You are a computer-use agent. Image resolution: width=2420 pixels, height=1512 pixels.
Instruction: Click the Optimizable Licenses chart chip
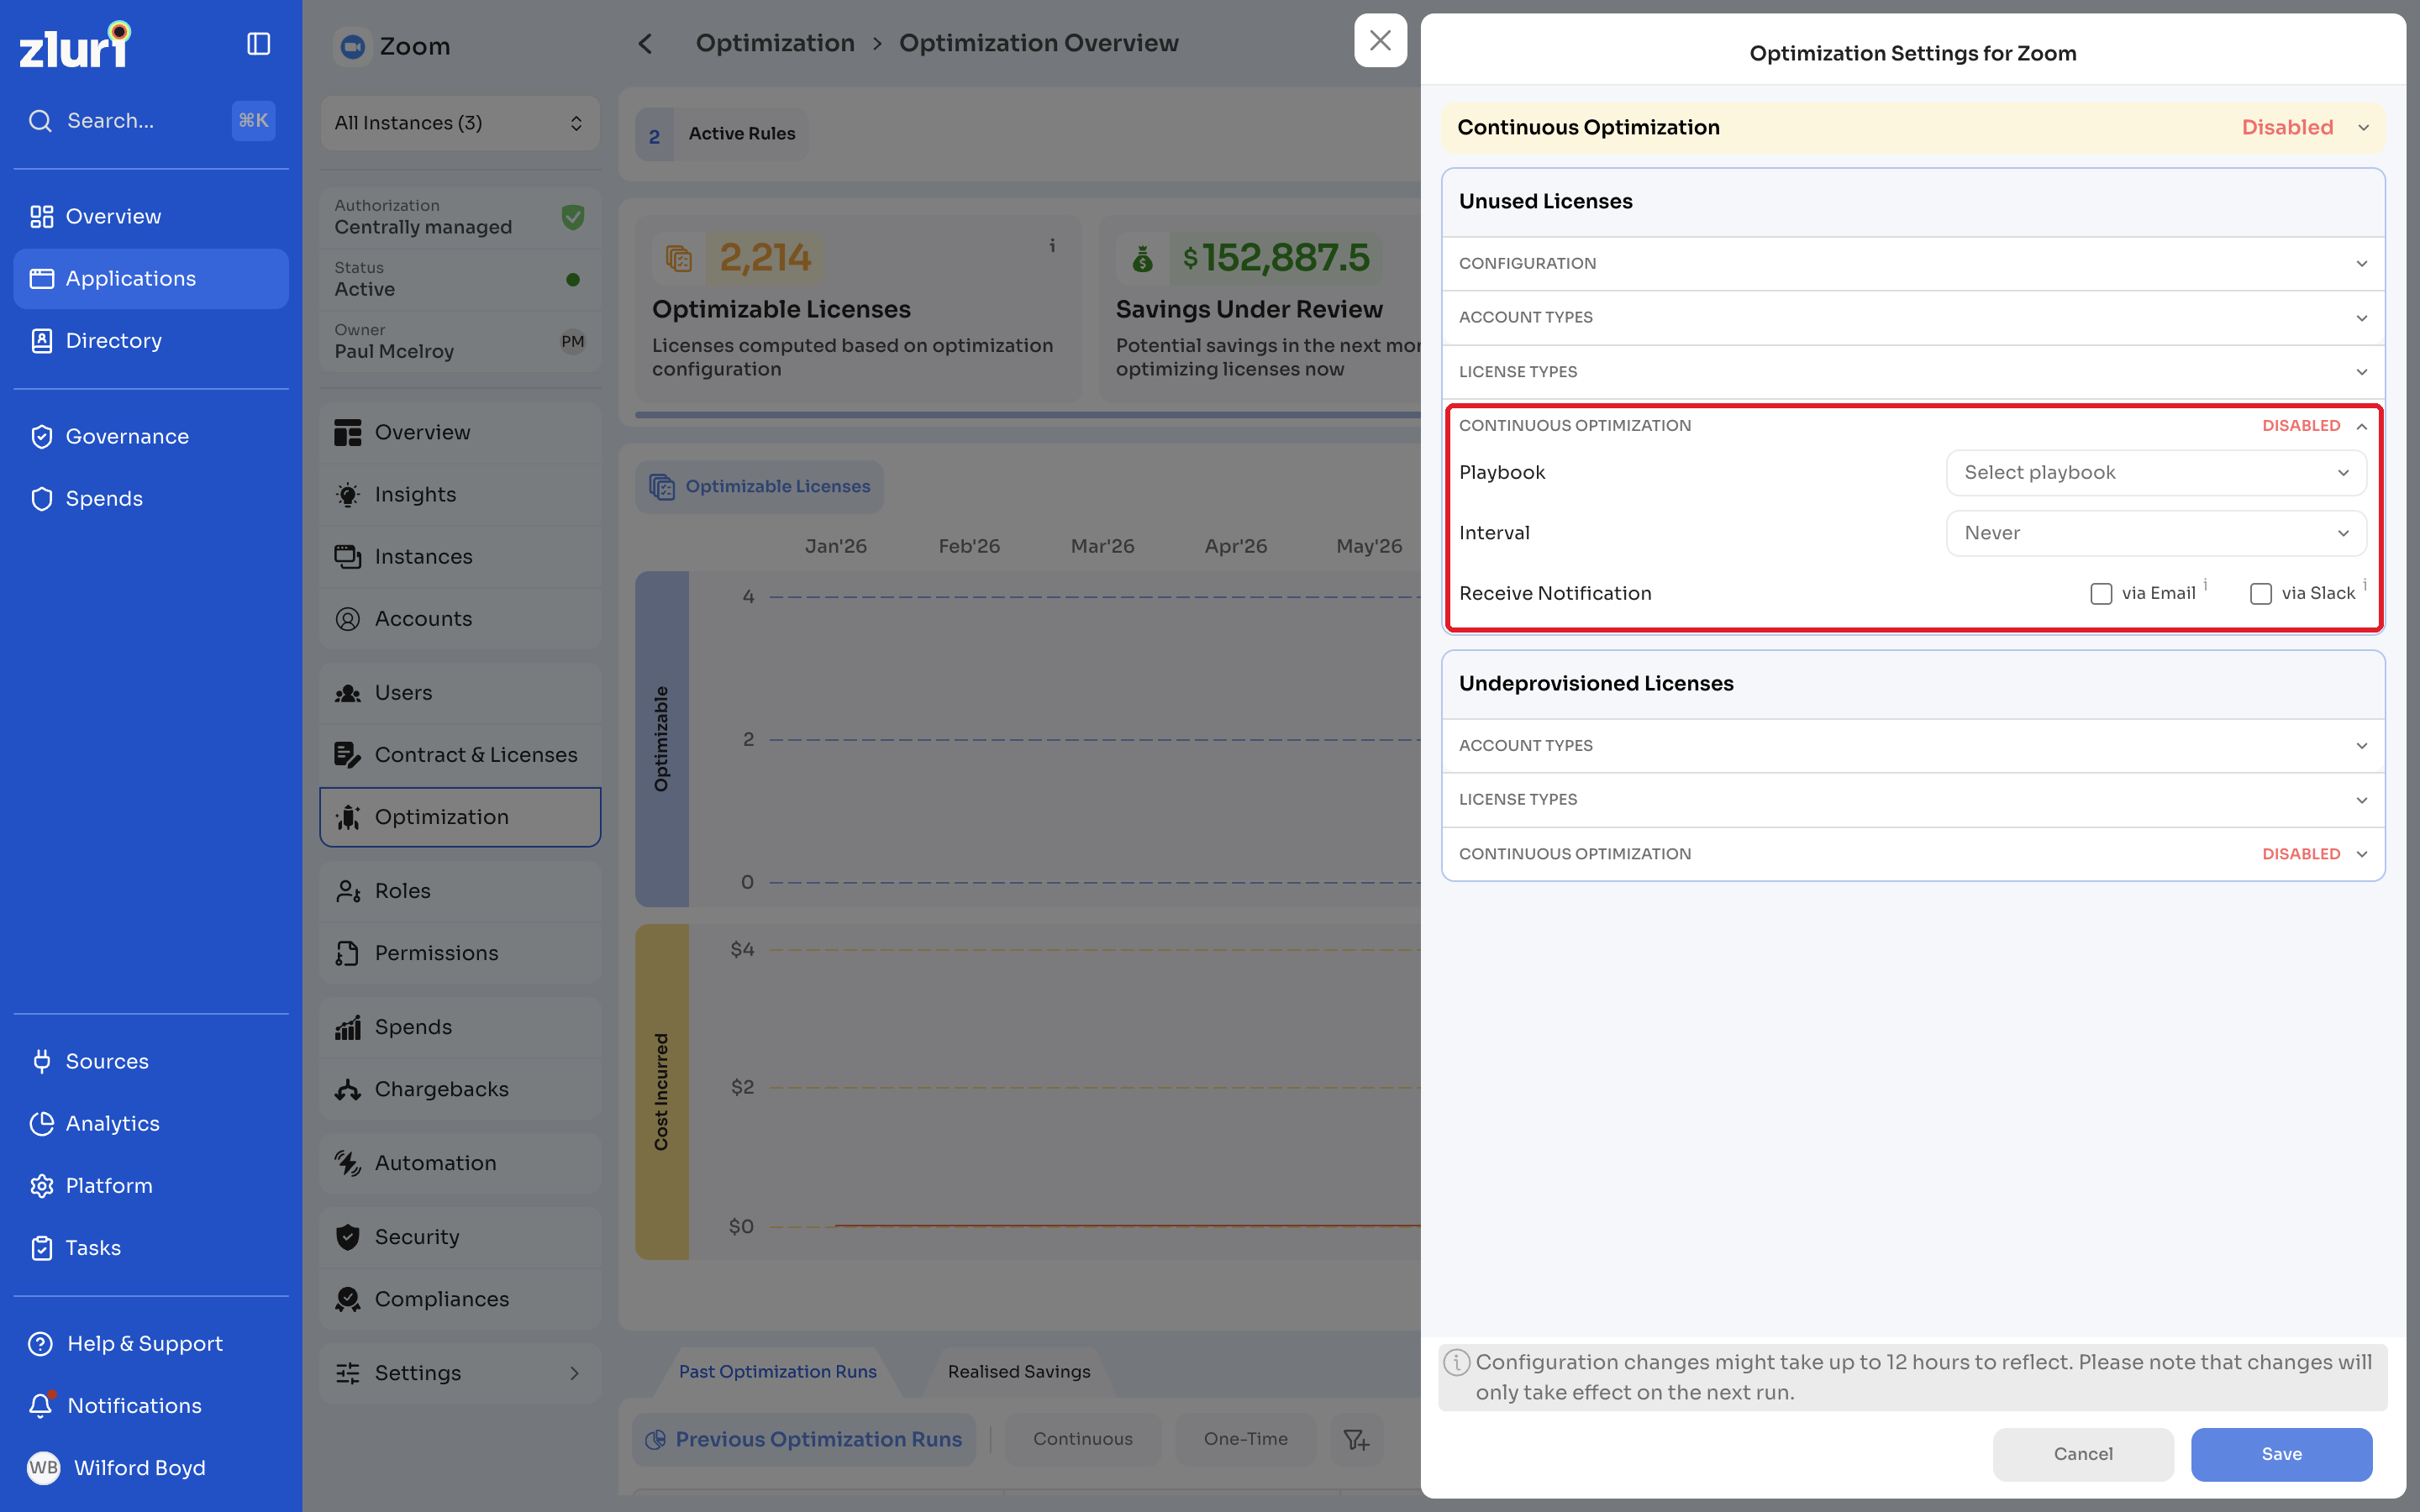(760, 487)
